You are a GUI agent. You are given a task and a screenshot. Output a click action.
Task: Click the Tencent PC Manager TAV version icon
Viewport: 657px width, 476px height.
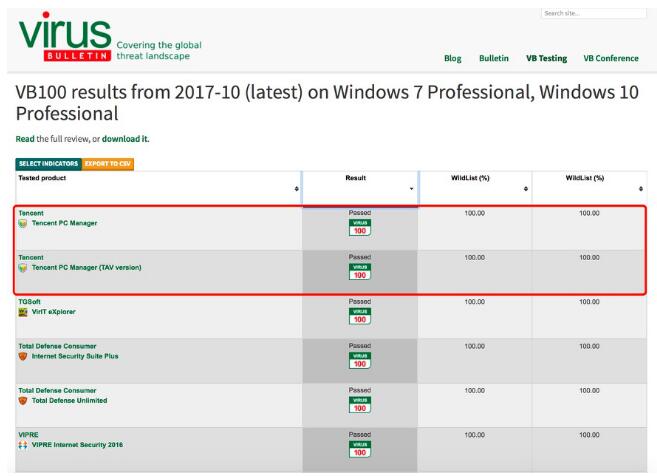(22, 268)
